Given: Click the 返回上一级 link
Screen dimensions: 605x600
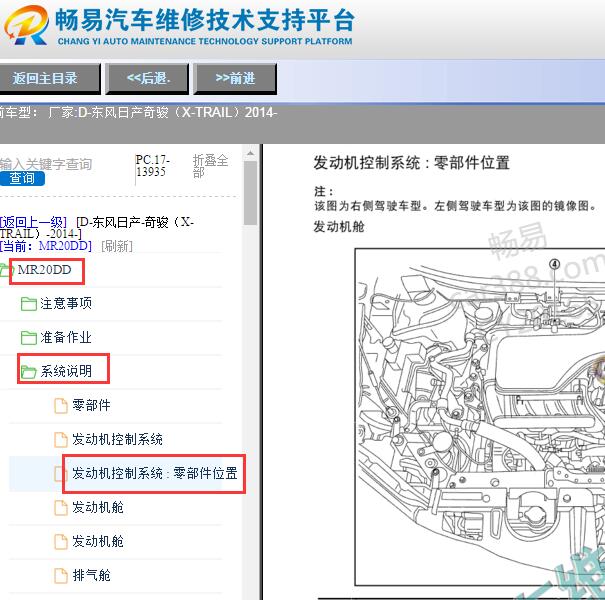Looking at the screenshot, I should (x=33, y=222).
